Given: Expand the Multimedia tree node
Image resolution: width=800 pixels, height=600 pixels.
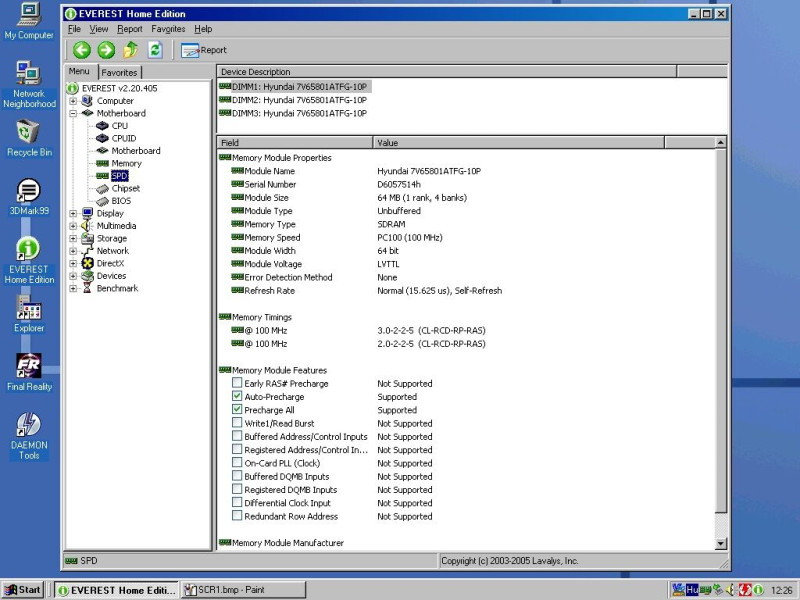Looking at the screenshot, I should pos(73,226).
